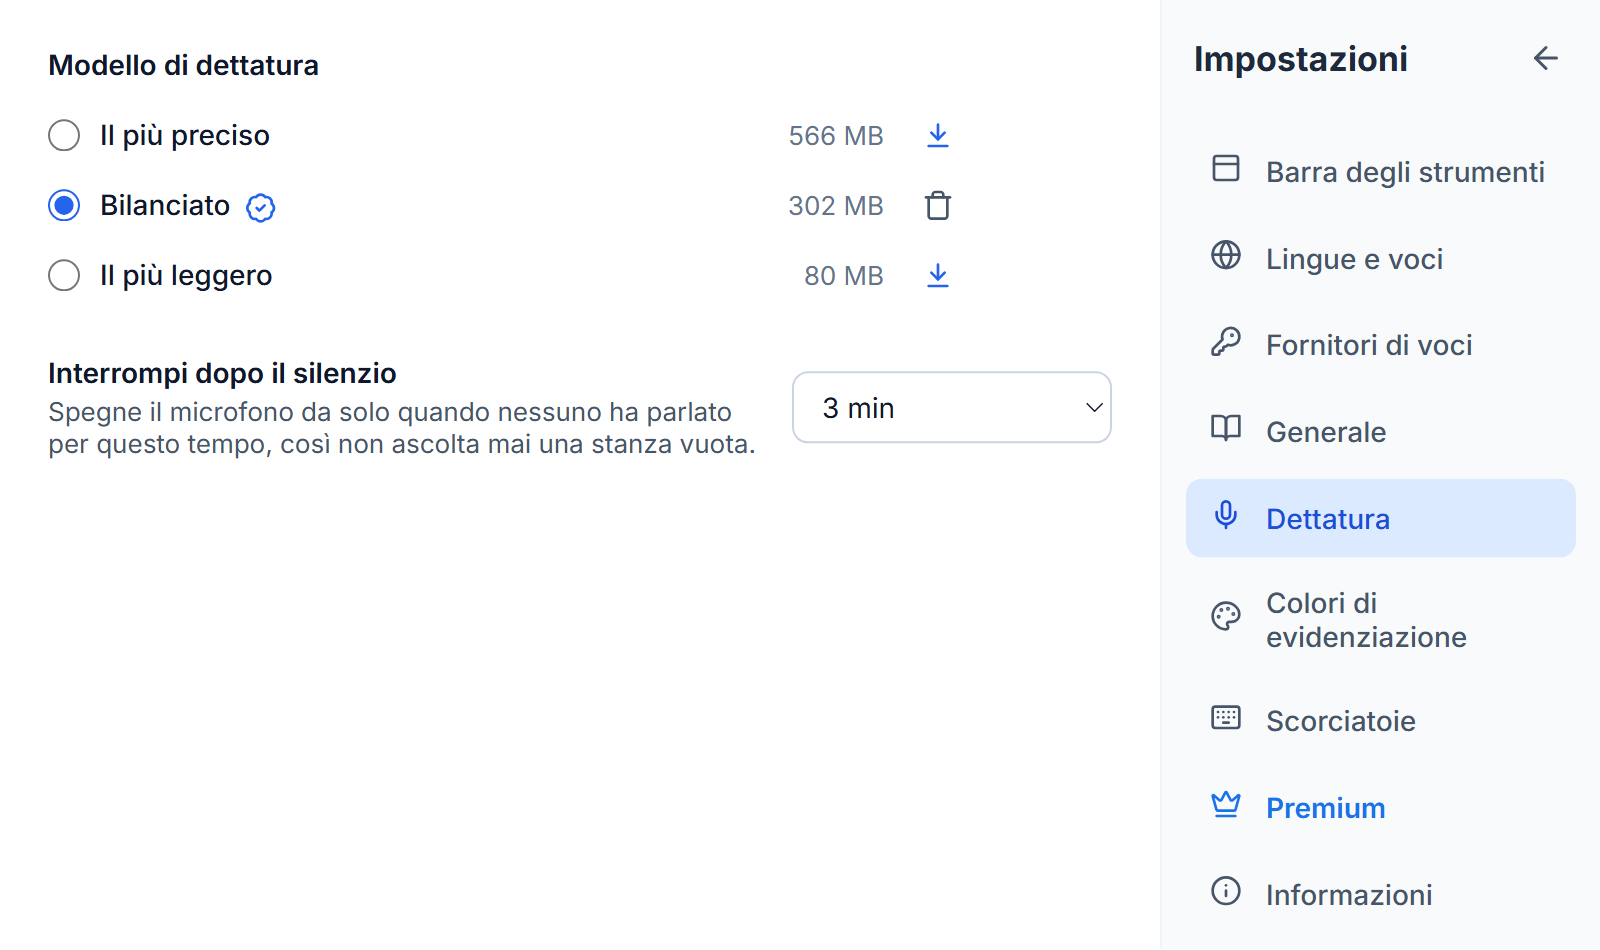Open Fornitori di voci settings
The width and height of the screenshot is (1600, 950).
[1381, 344]
